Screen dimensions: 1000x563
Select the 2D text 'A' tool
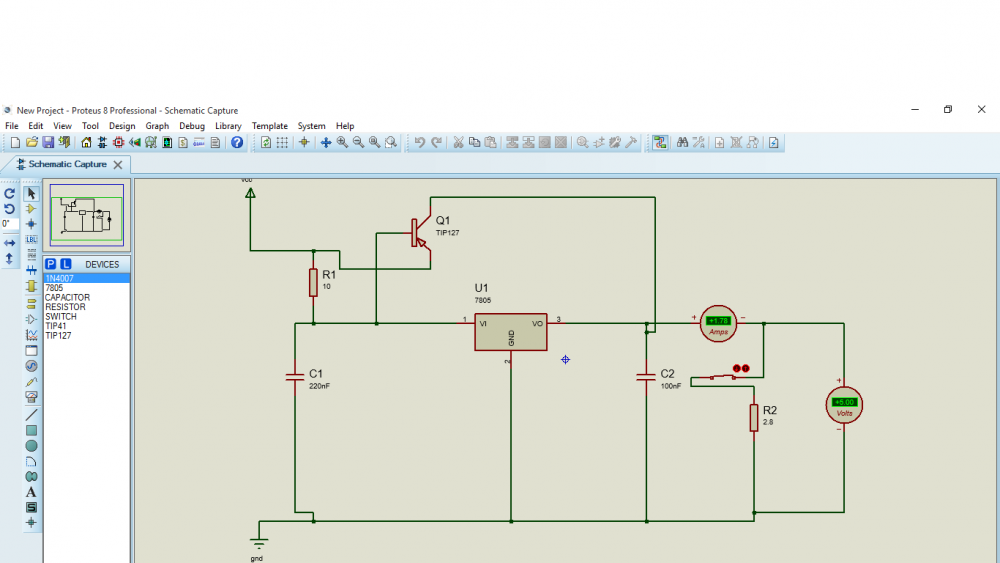[31, 492]
